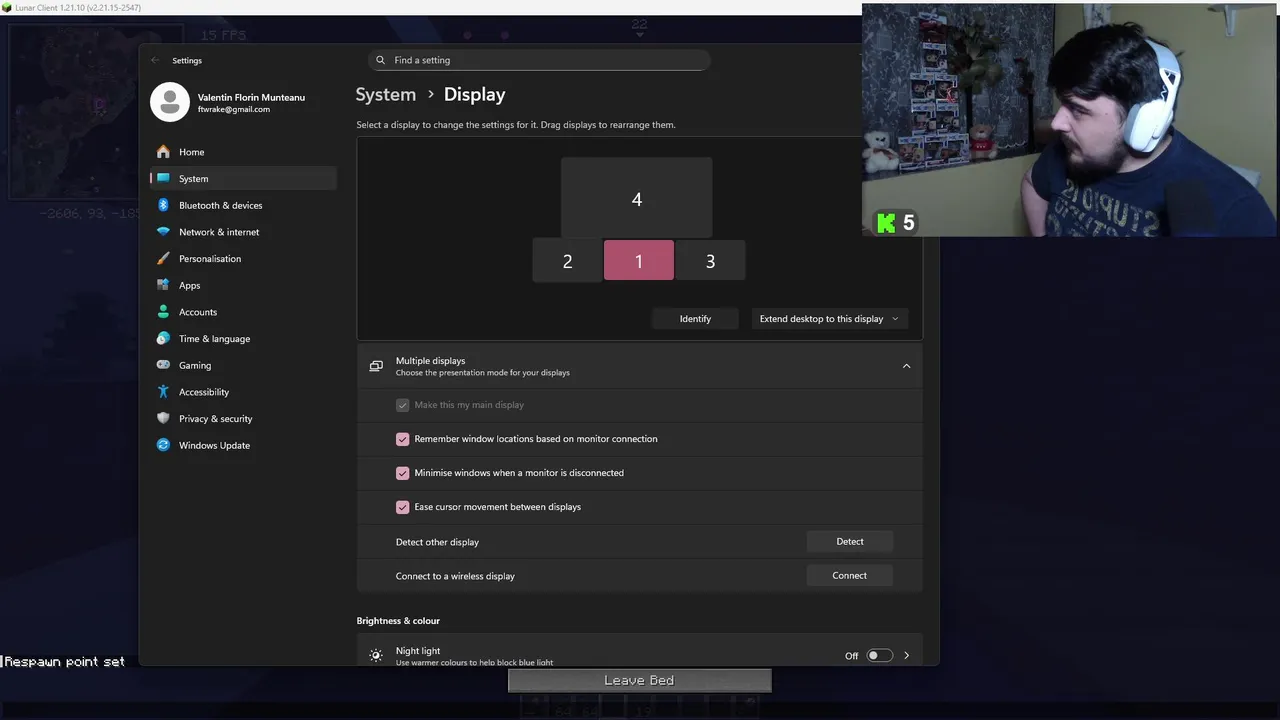Image resolution: width=1280 pixels, height=720 pixels.
Task: Toggle Ease cursor movement between displays
Action: click(x=402, y=507)
